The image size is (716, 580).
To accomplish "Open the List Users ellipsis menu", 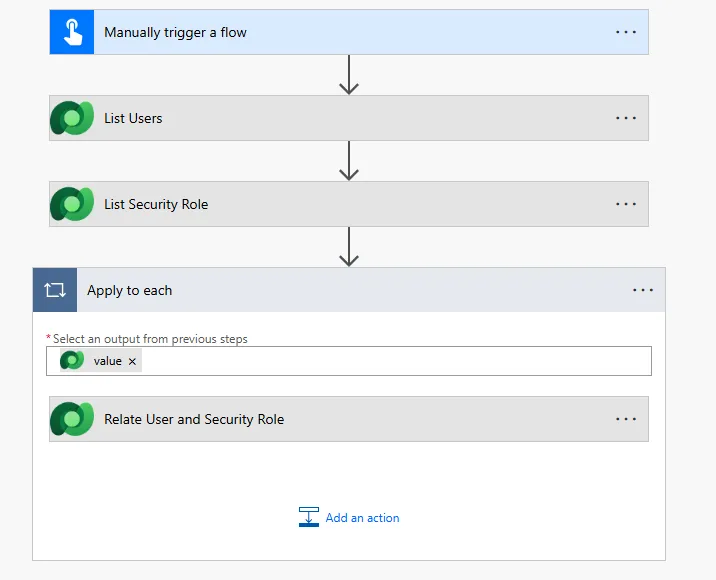I will click(x=626, y=118).
